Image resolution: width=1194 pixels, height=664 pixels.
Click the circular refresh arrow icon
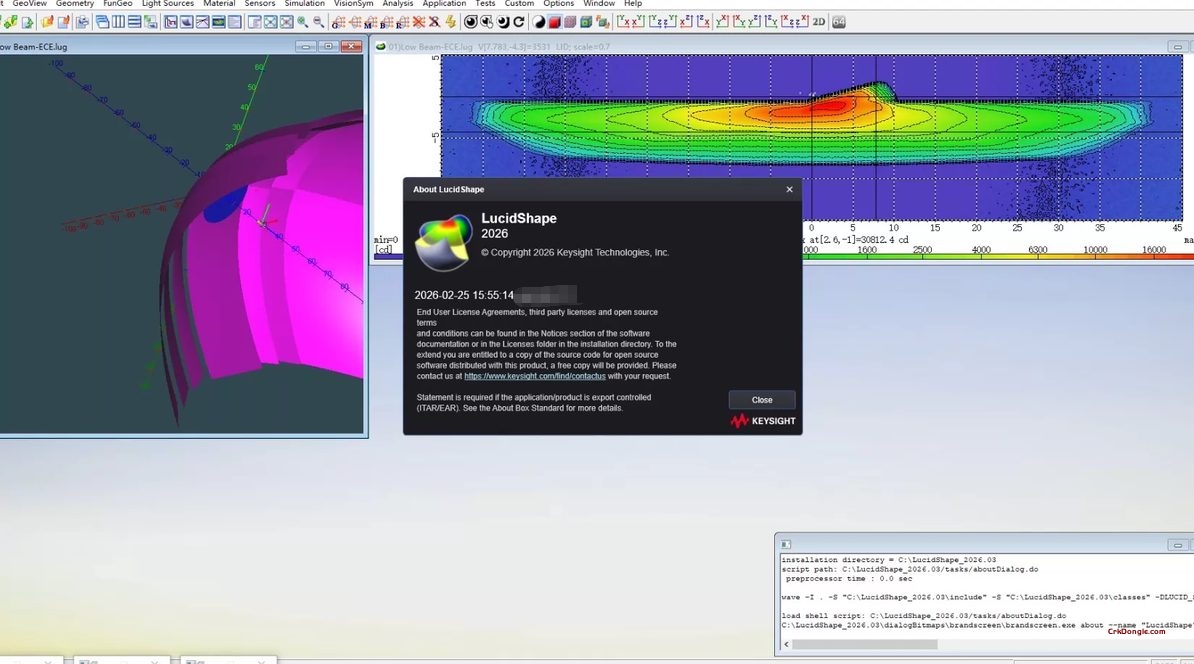point(519,22)
